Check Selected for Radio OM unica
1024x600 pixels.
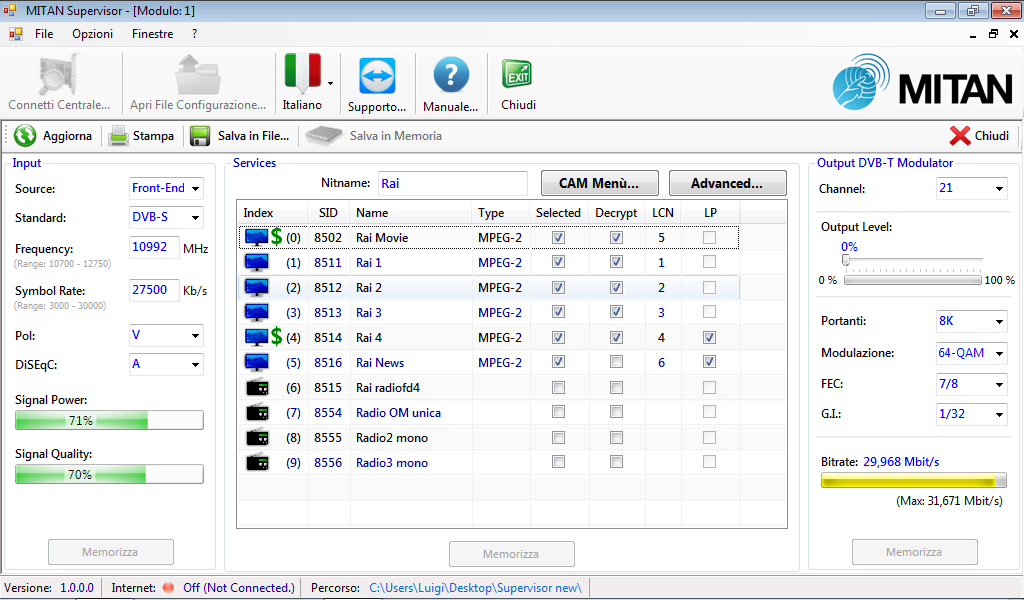[x=558, y=412]
